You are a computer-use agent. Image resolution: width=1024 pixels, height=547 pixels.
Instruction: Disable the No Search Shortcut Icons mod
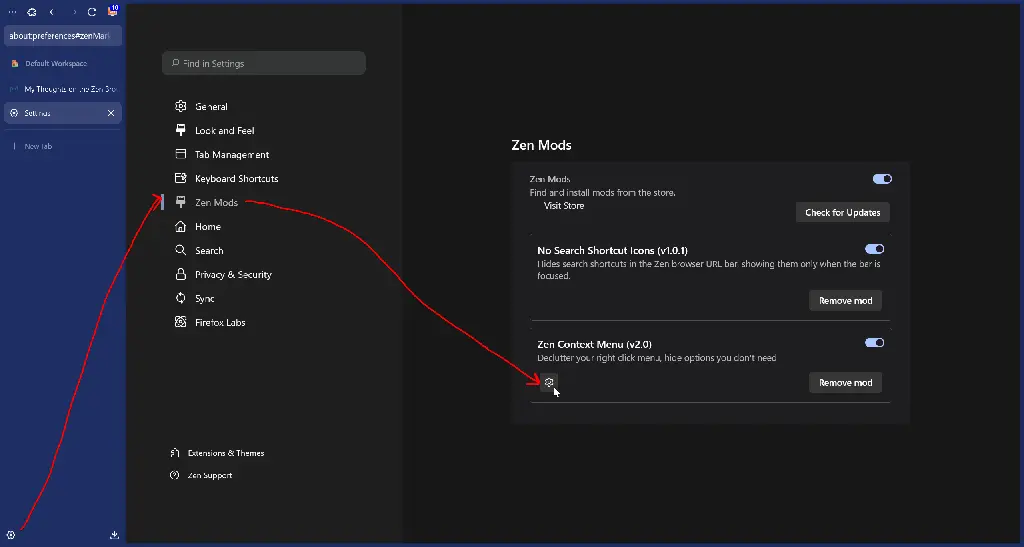click(874, 249)
